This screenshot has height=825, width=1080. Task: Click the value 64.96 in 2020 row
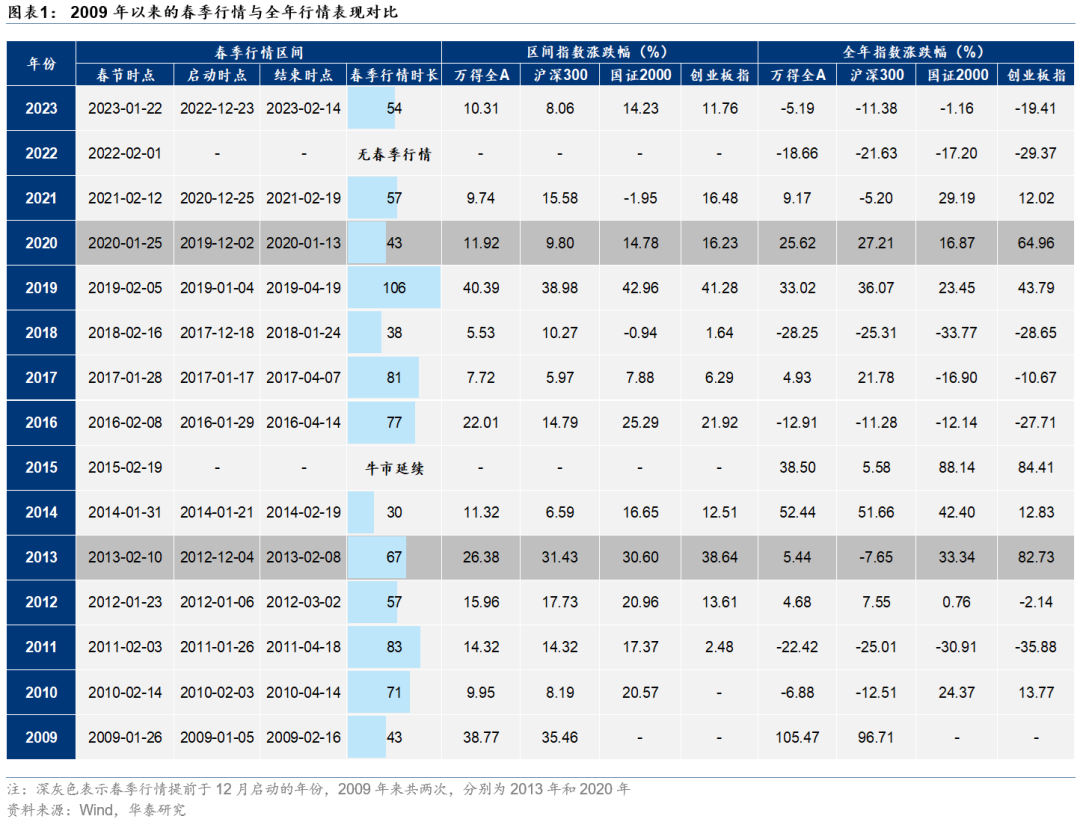[1036, 242]
